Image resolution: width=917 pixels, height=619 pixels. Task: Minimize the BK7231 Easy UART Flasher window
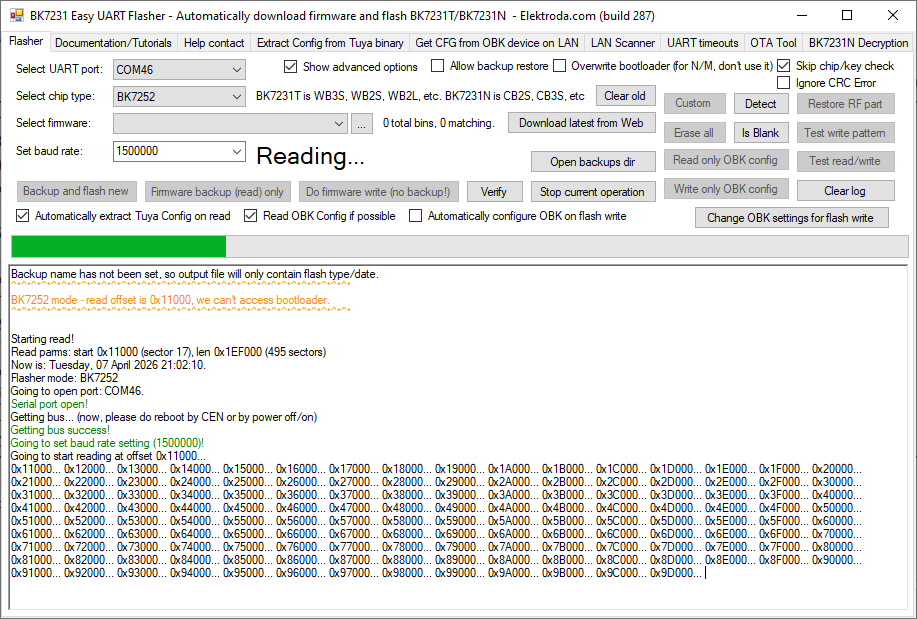point(802,15)
